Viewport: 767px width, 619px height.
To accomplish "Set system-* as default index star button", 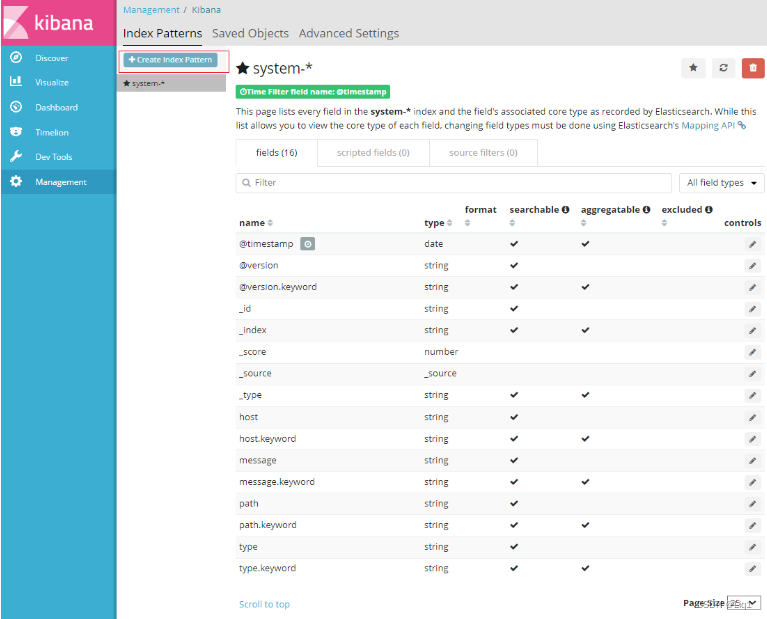I will [693, 68].
